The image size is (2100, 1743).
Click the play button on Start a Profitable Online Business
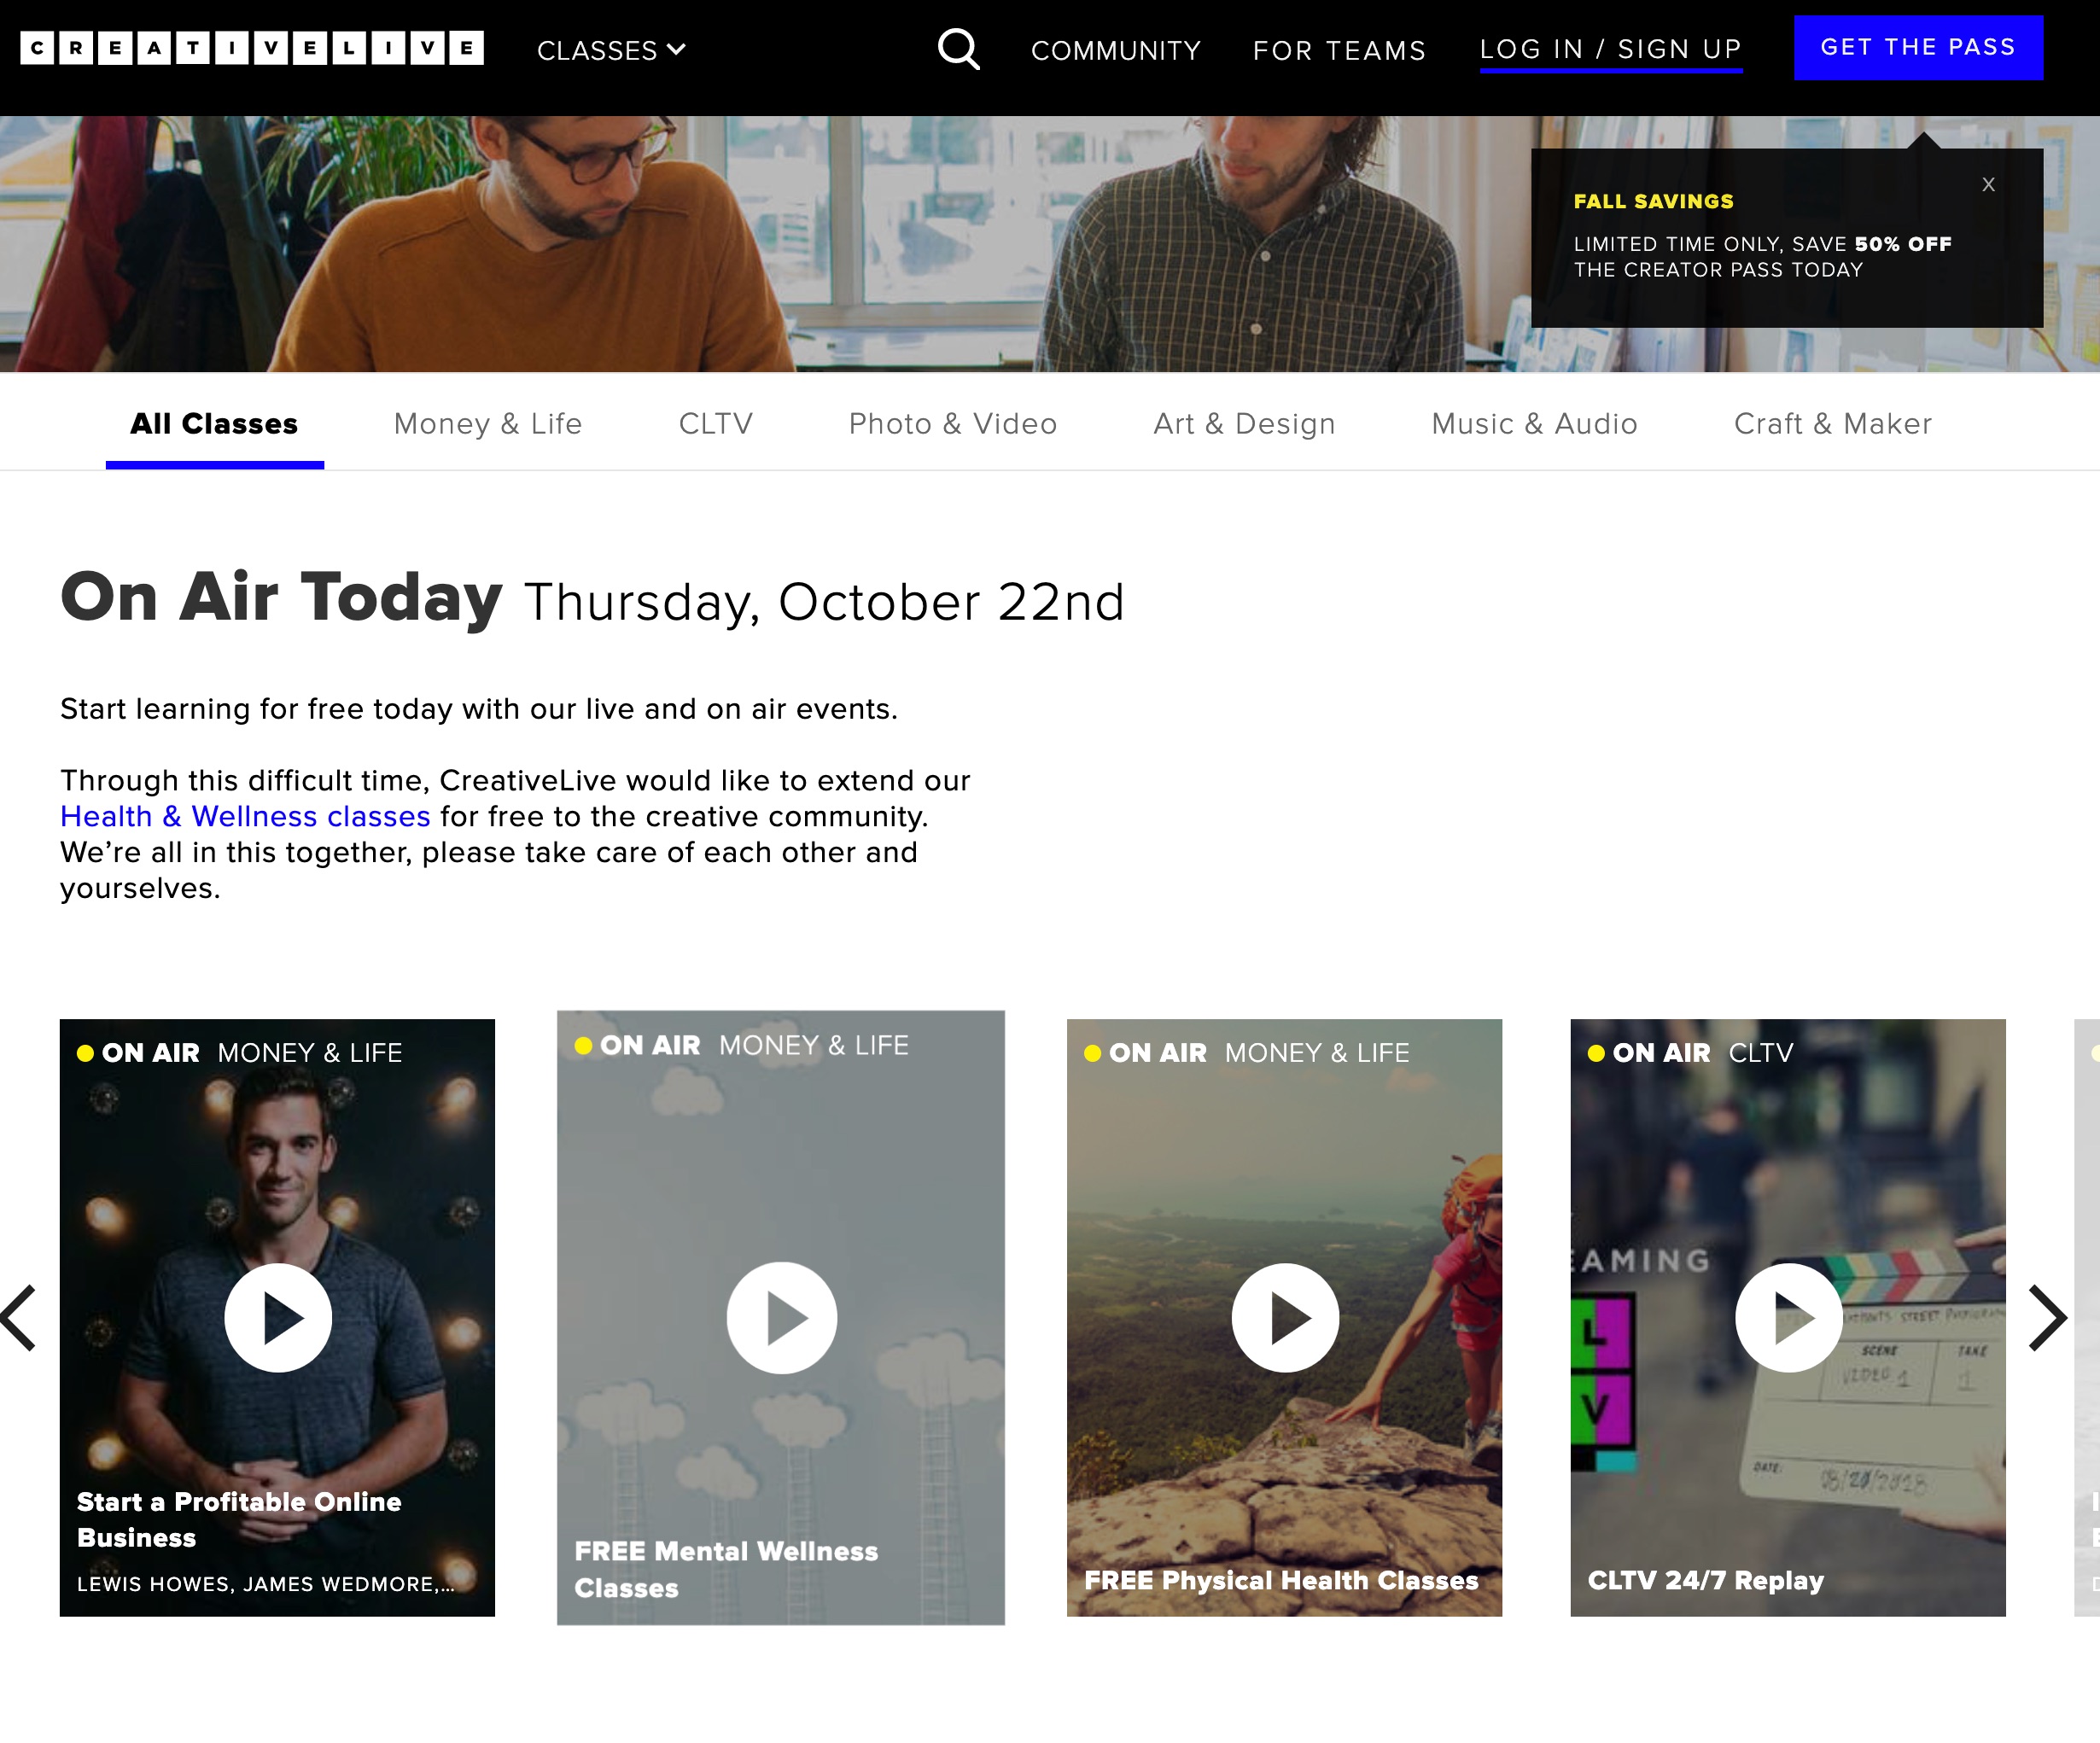click(x=277, y=1317)
